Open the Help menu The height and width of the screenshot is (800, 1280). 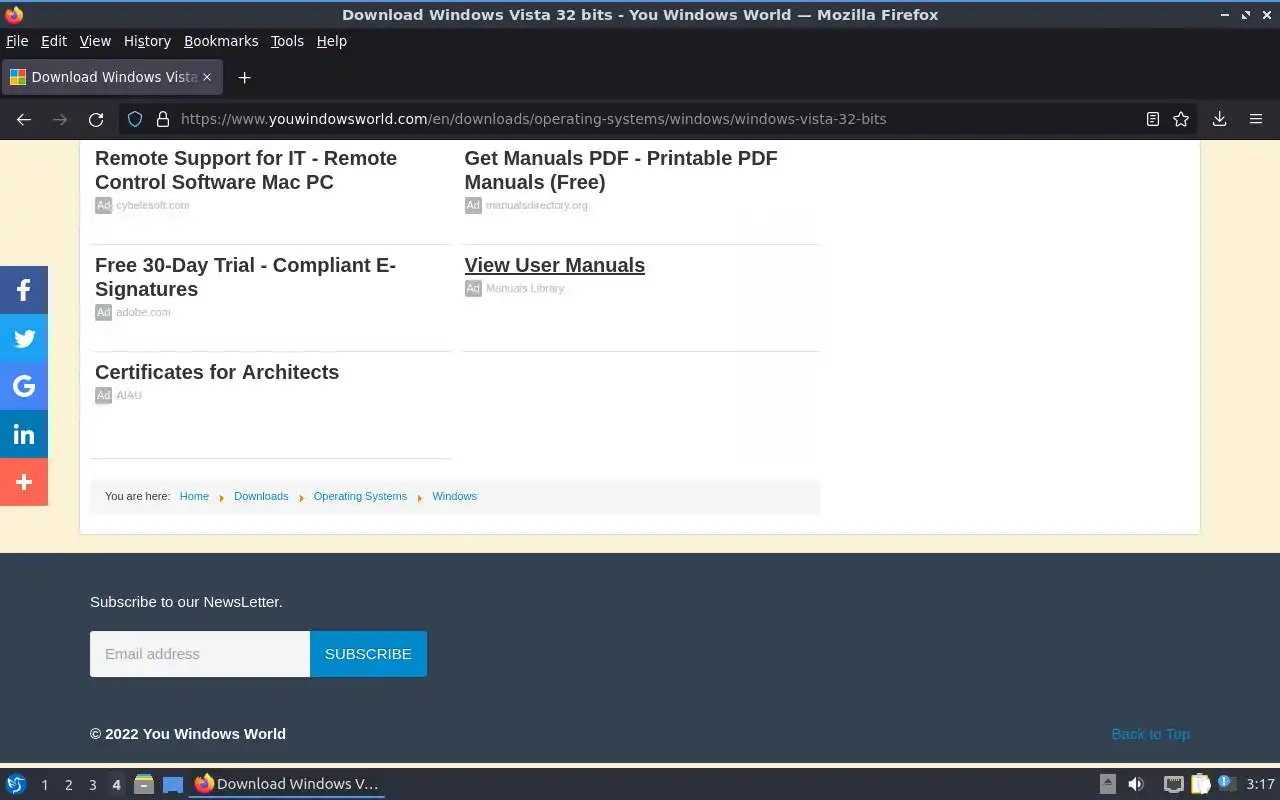332,41
